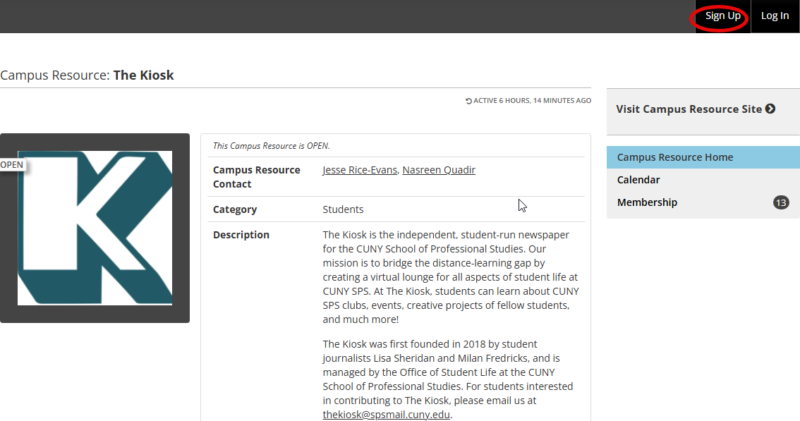The width and height of the screenshot is (800, 421).
Task: Open the Membership section
Action: (703, 202)
